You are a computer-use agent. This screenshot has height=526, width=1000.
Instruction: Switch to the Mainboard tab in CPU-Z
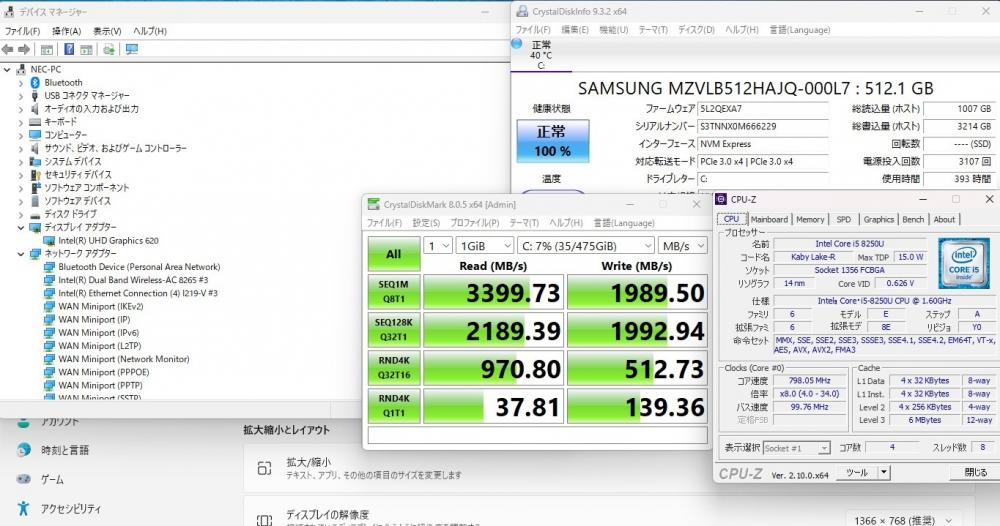click(x=768, y=219)
